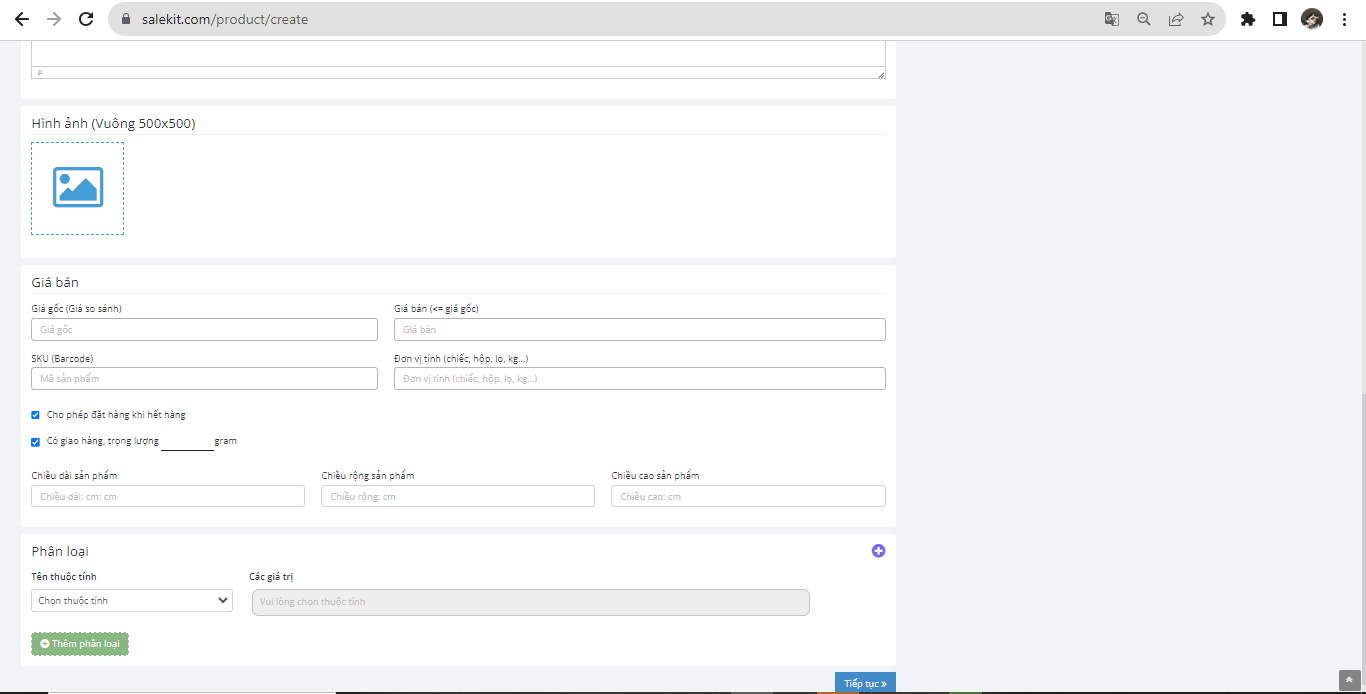This screenshot has width=1366, height=694.
Task: Click the Đơn vị tính input field
Action: click(639, 379)
